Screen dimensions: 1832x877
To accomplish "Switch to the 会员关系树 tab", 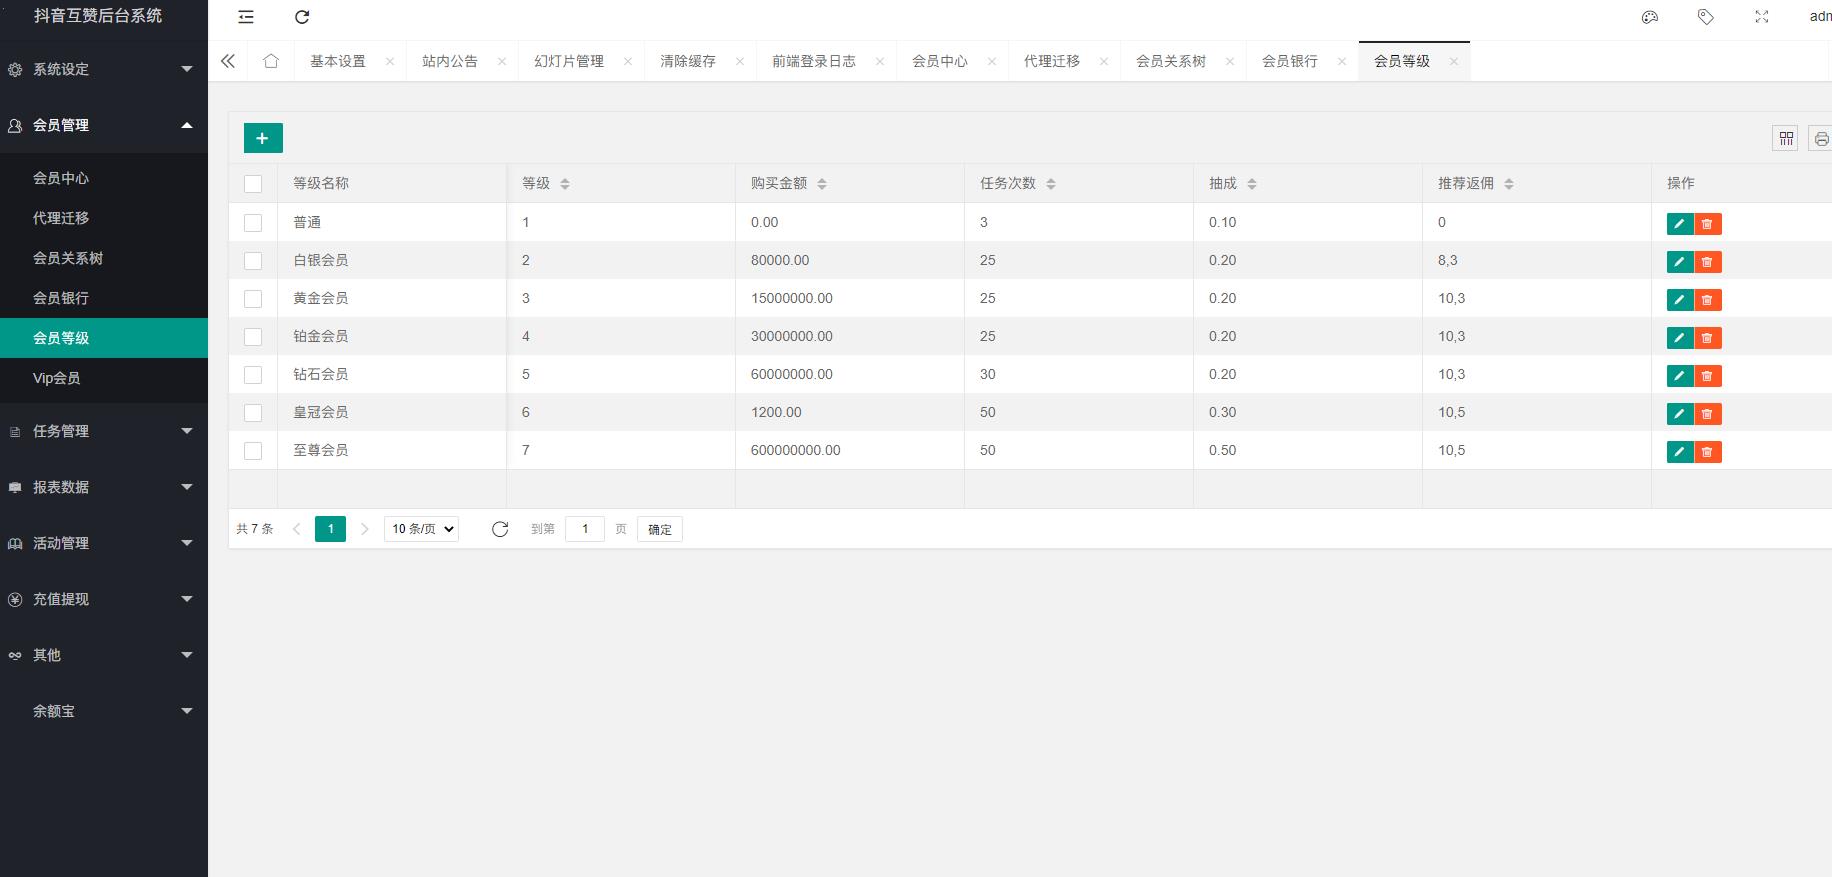I will point(1170,61).
